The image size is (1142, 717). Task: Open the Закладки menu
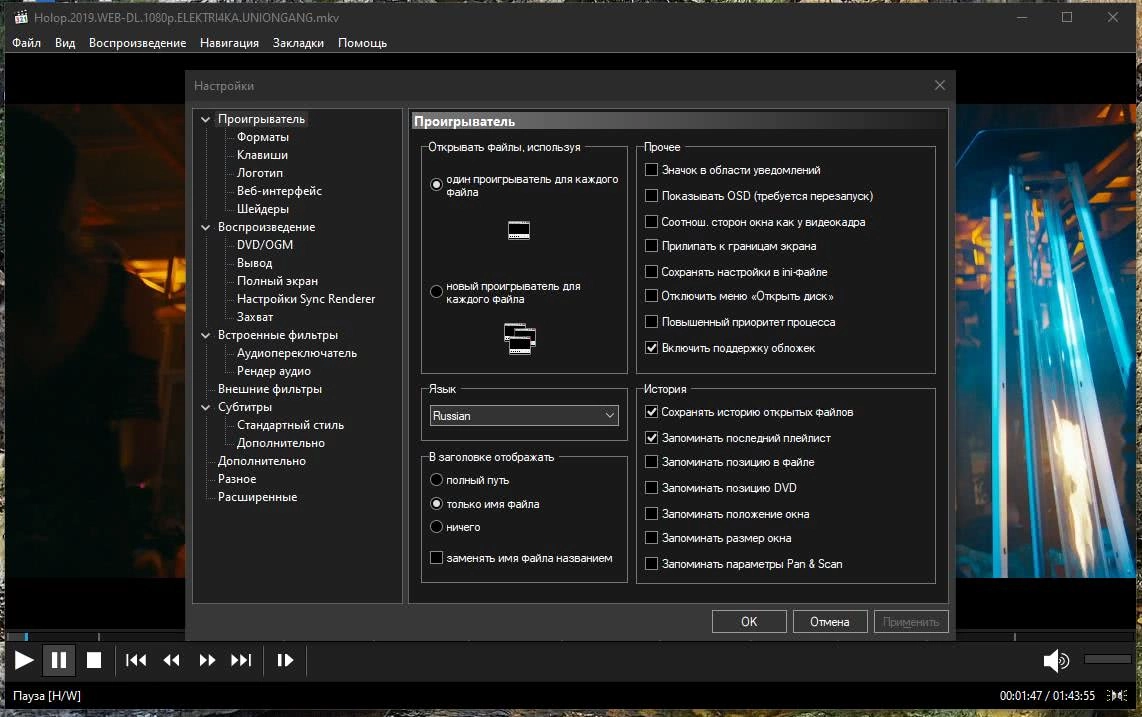click(x=299, y=43)
